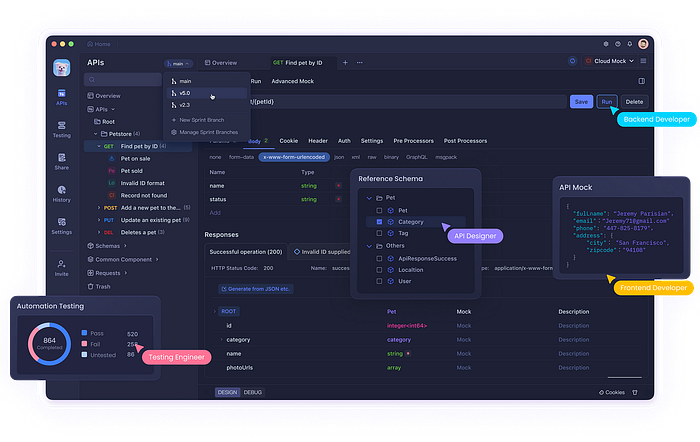Click Generate from JSON etc. button
Viewport: 700px width, 442px height.
256,289
